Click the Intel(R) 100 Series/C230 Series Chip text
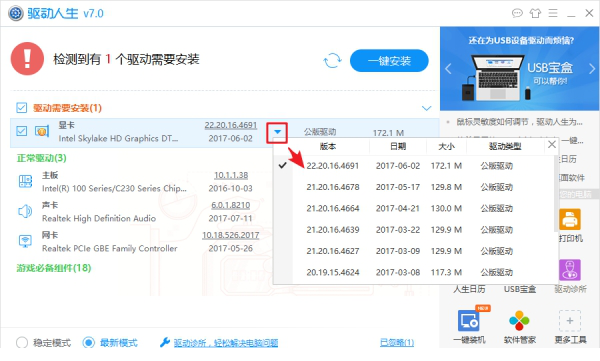The width and height of the screenshot is (600, 361). pos(114,188)
